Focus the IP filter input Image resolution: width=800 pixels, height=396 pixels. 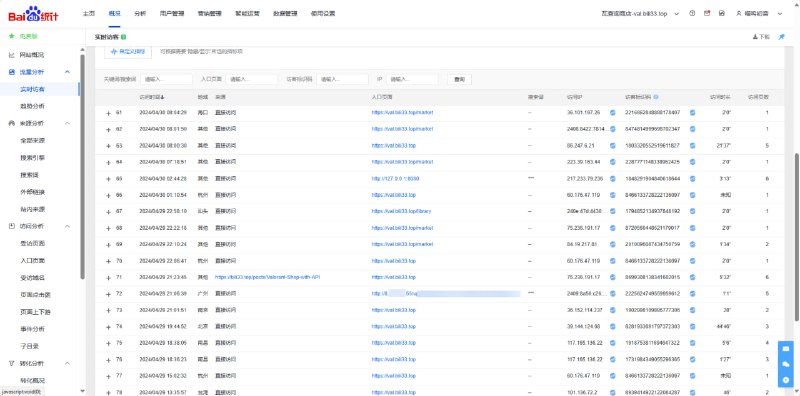[x=412, y=80]
